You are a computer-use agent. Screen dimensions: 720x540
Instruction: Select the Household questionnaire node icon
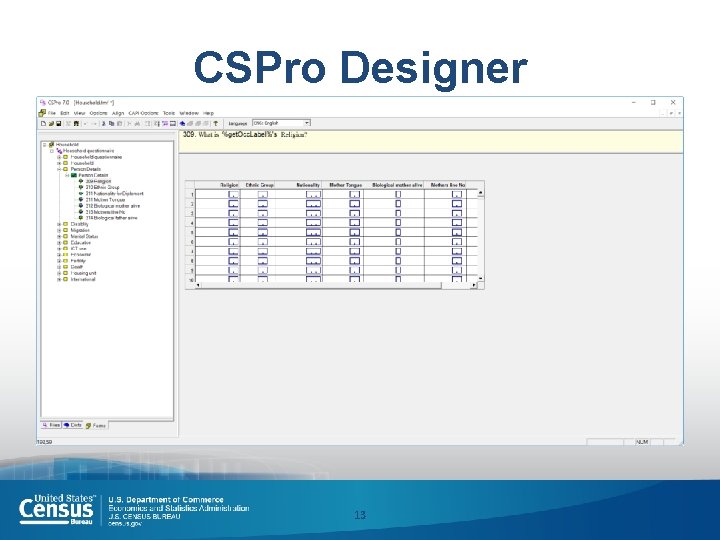59,151
